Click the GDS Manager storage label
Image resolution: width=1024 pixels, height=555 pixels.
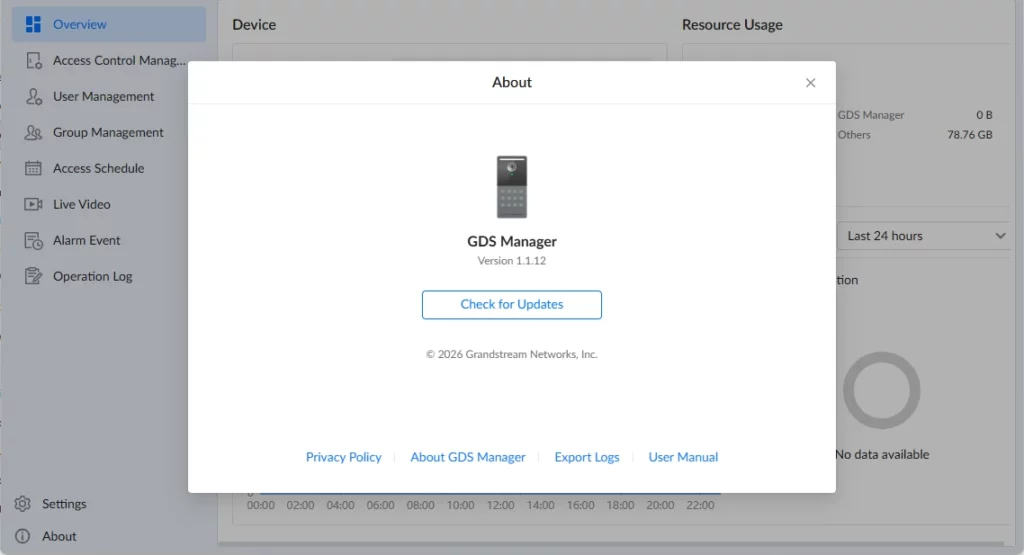point(871,115)
